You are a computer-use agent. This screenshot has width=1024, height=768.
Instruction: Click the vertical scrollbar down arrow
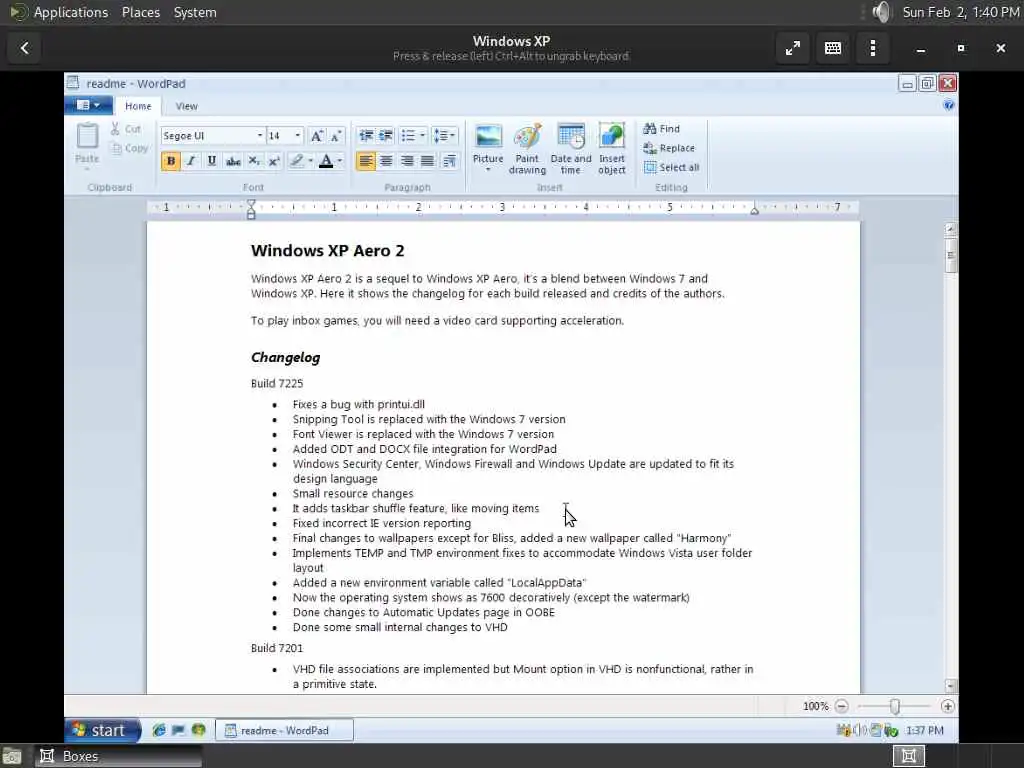(951, 686)
